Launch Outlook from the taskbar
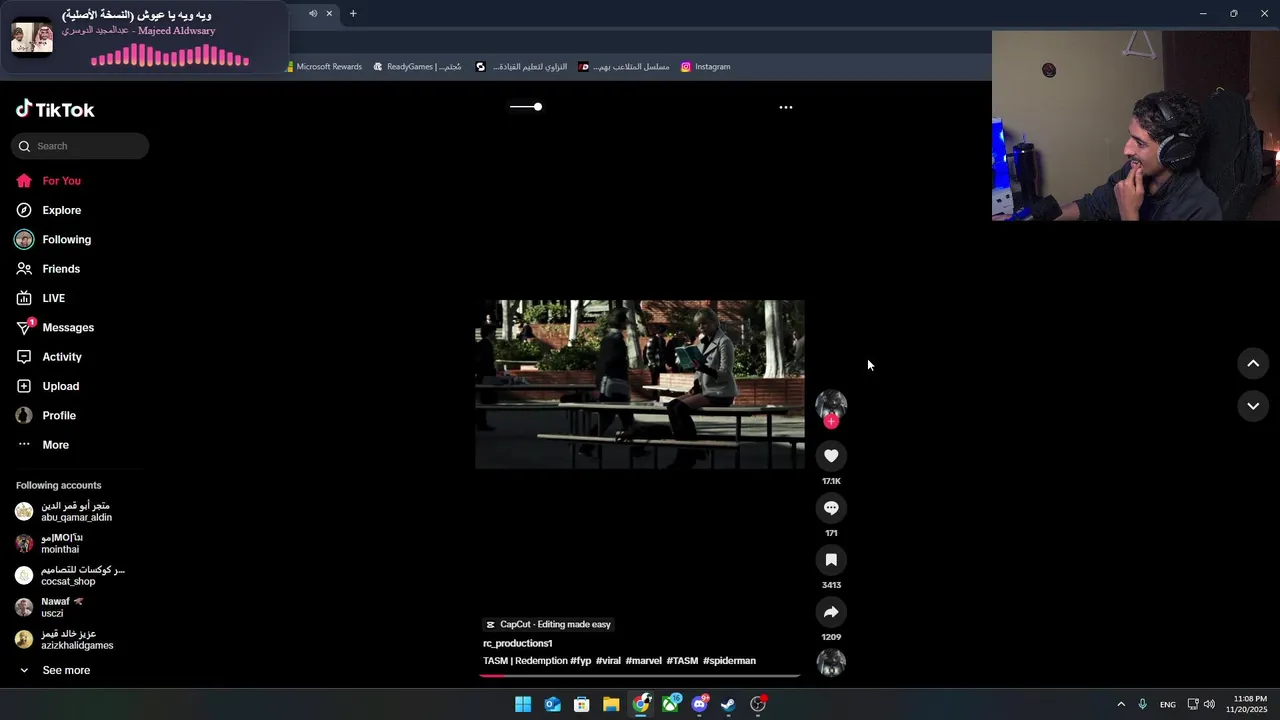 552,704
